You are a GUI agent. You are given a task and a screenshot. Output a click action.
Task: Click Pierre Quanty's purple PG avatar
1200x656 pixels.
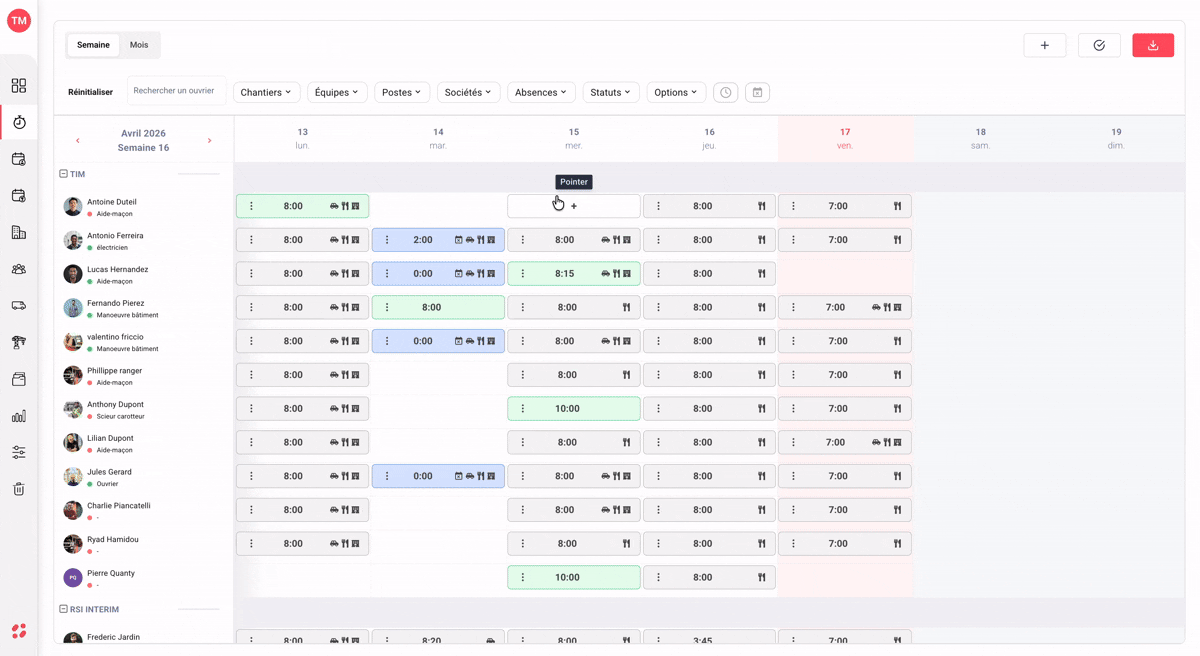[73, 578]
